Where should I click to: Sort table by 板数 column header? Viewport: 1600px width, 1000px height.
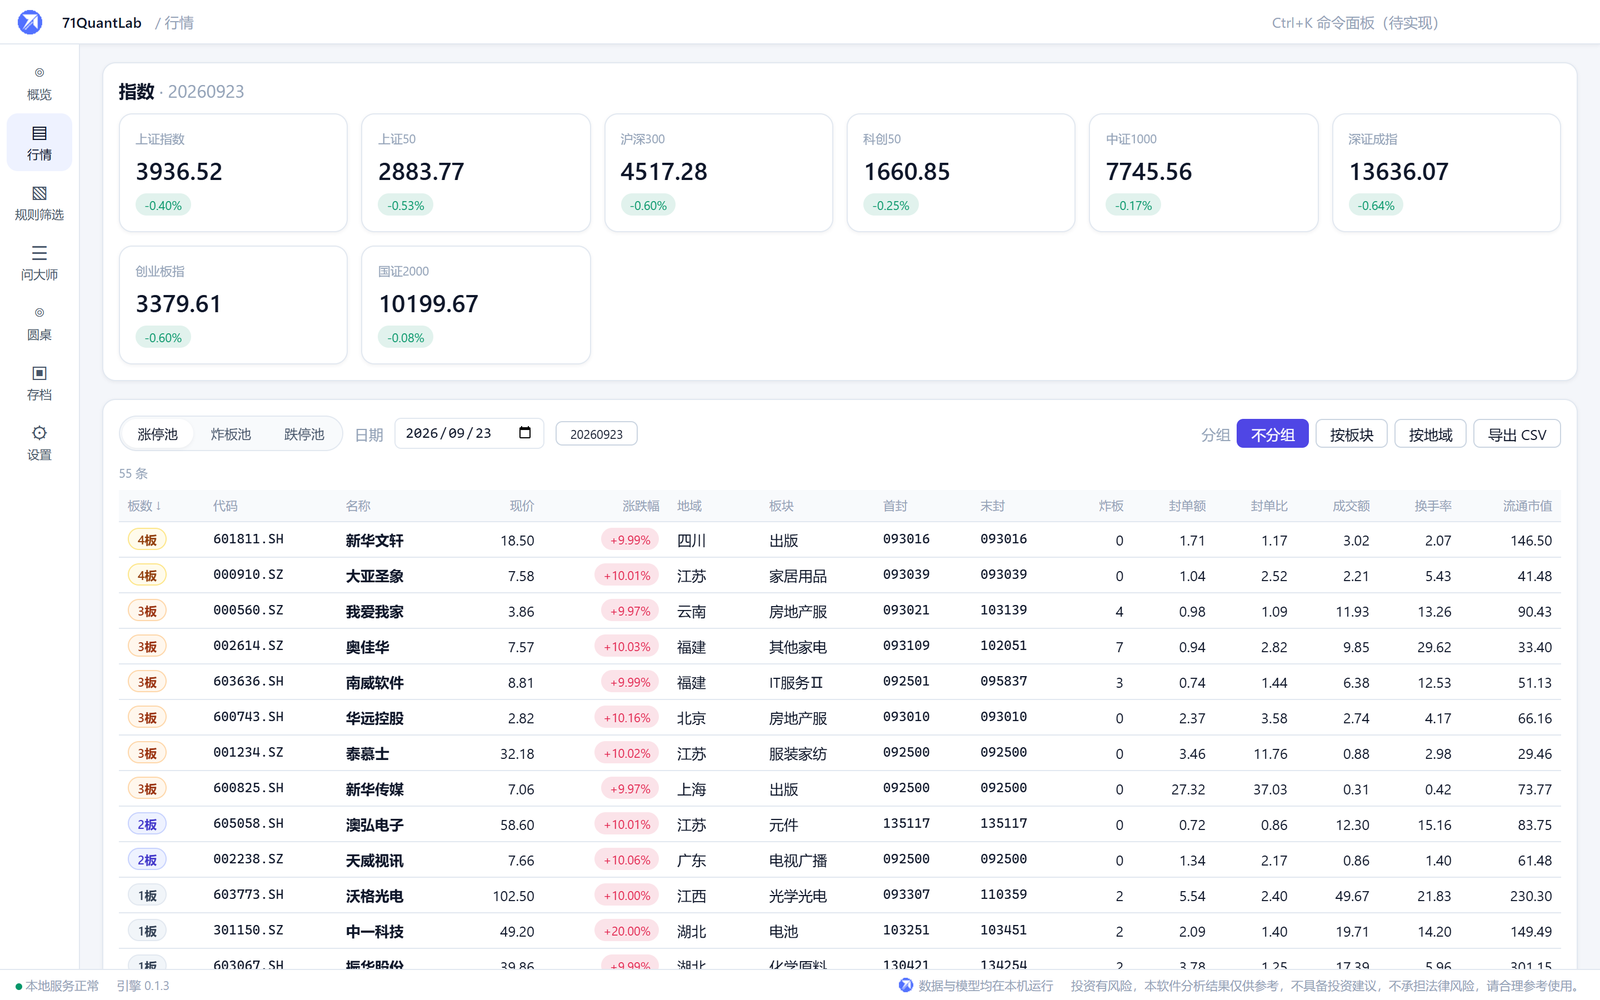145,506
